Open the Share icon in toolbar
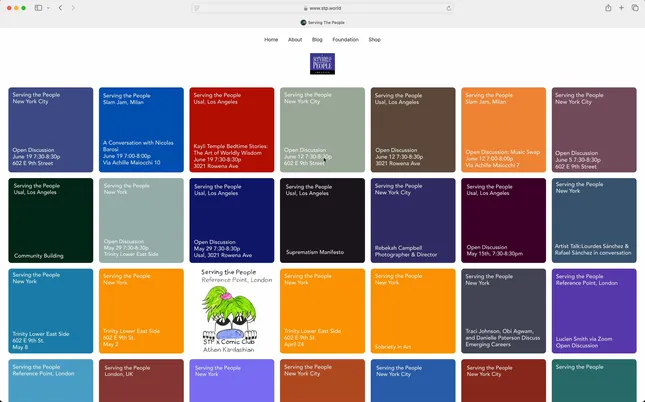 click(608, 8)
